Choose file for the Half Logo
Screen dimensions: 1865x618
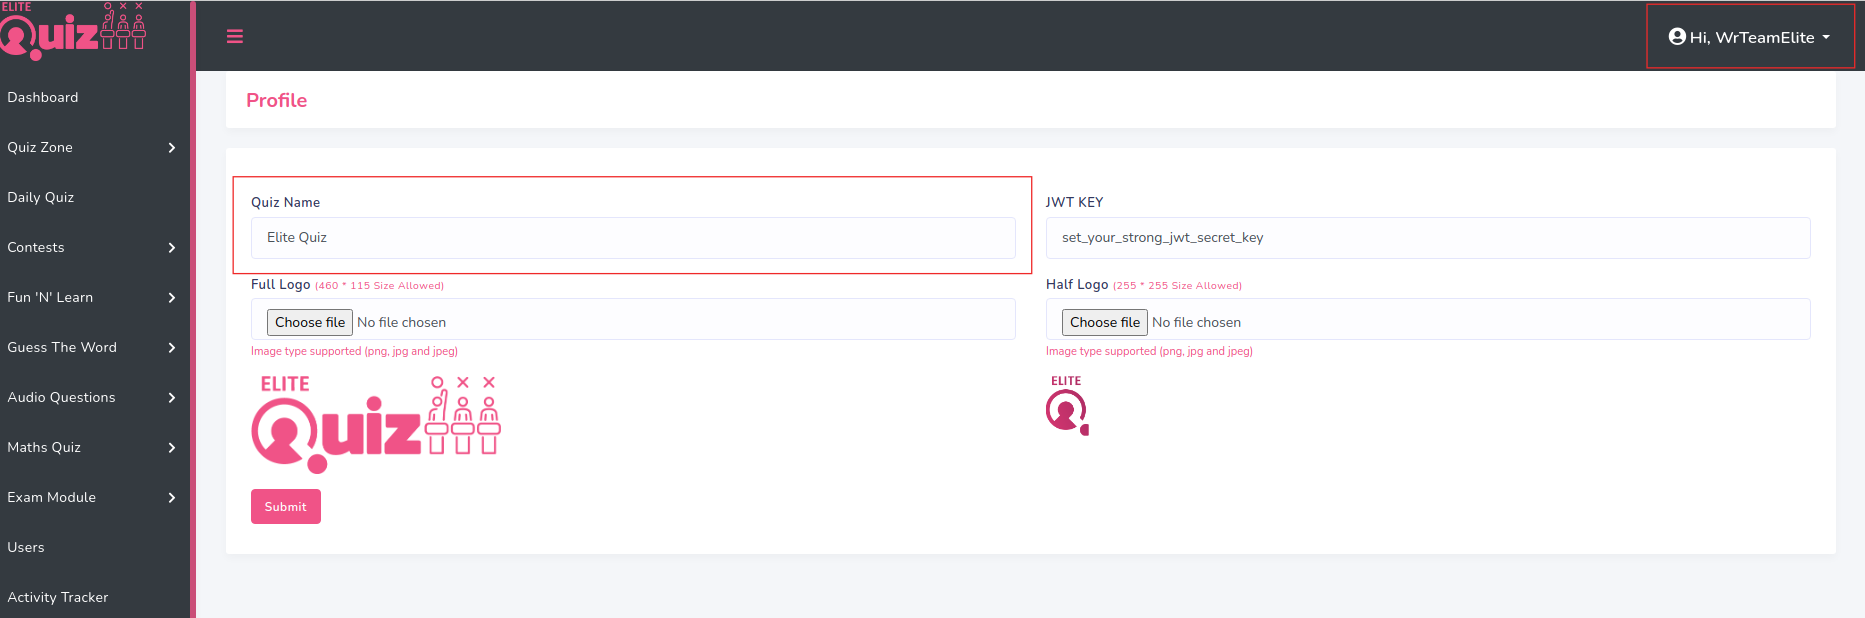(1104, 322)
